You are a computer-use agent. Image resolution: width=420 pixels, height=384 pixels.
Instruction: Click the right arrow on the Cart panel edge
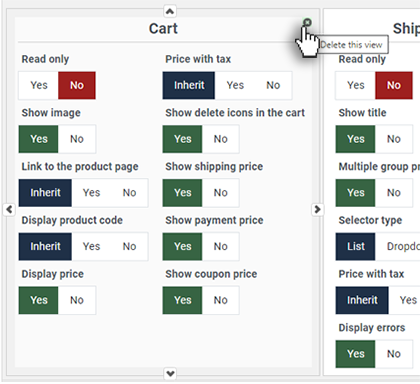pos(317,209)
